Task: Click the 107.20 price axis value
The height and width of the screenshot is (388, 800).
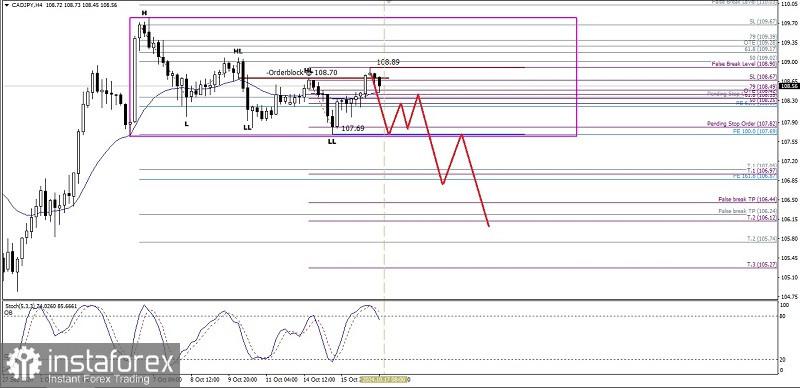Action: click(790, 161)
